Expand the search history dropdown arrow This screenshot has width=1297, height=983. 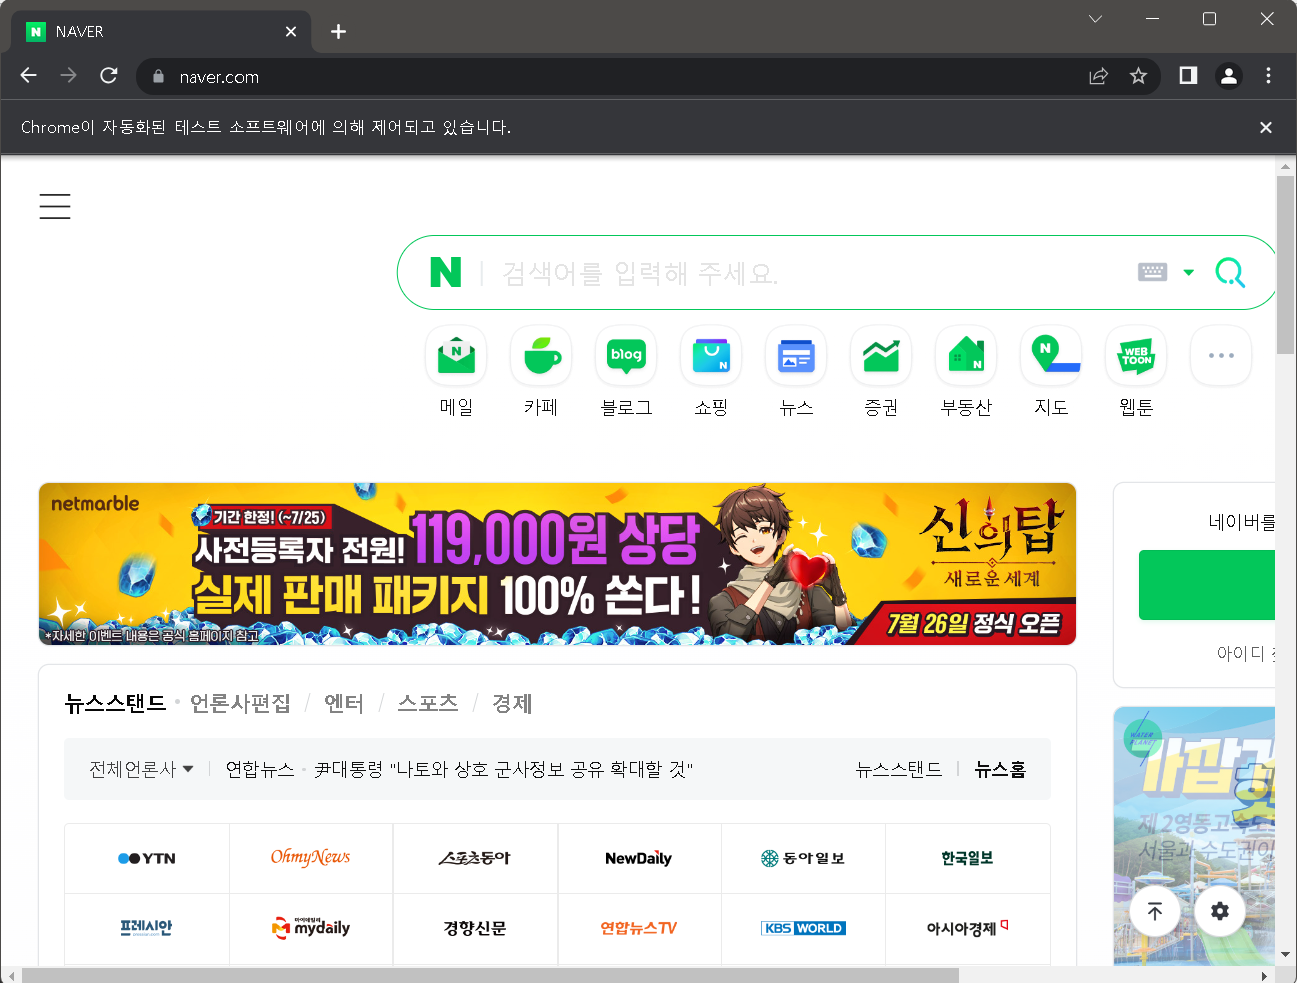tap(1188, 272)
